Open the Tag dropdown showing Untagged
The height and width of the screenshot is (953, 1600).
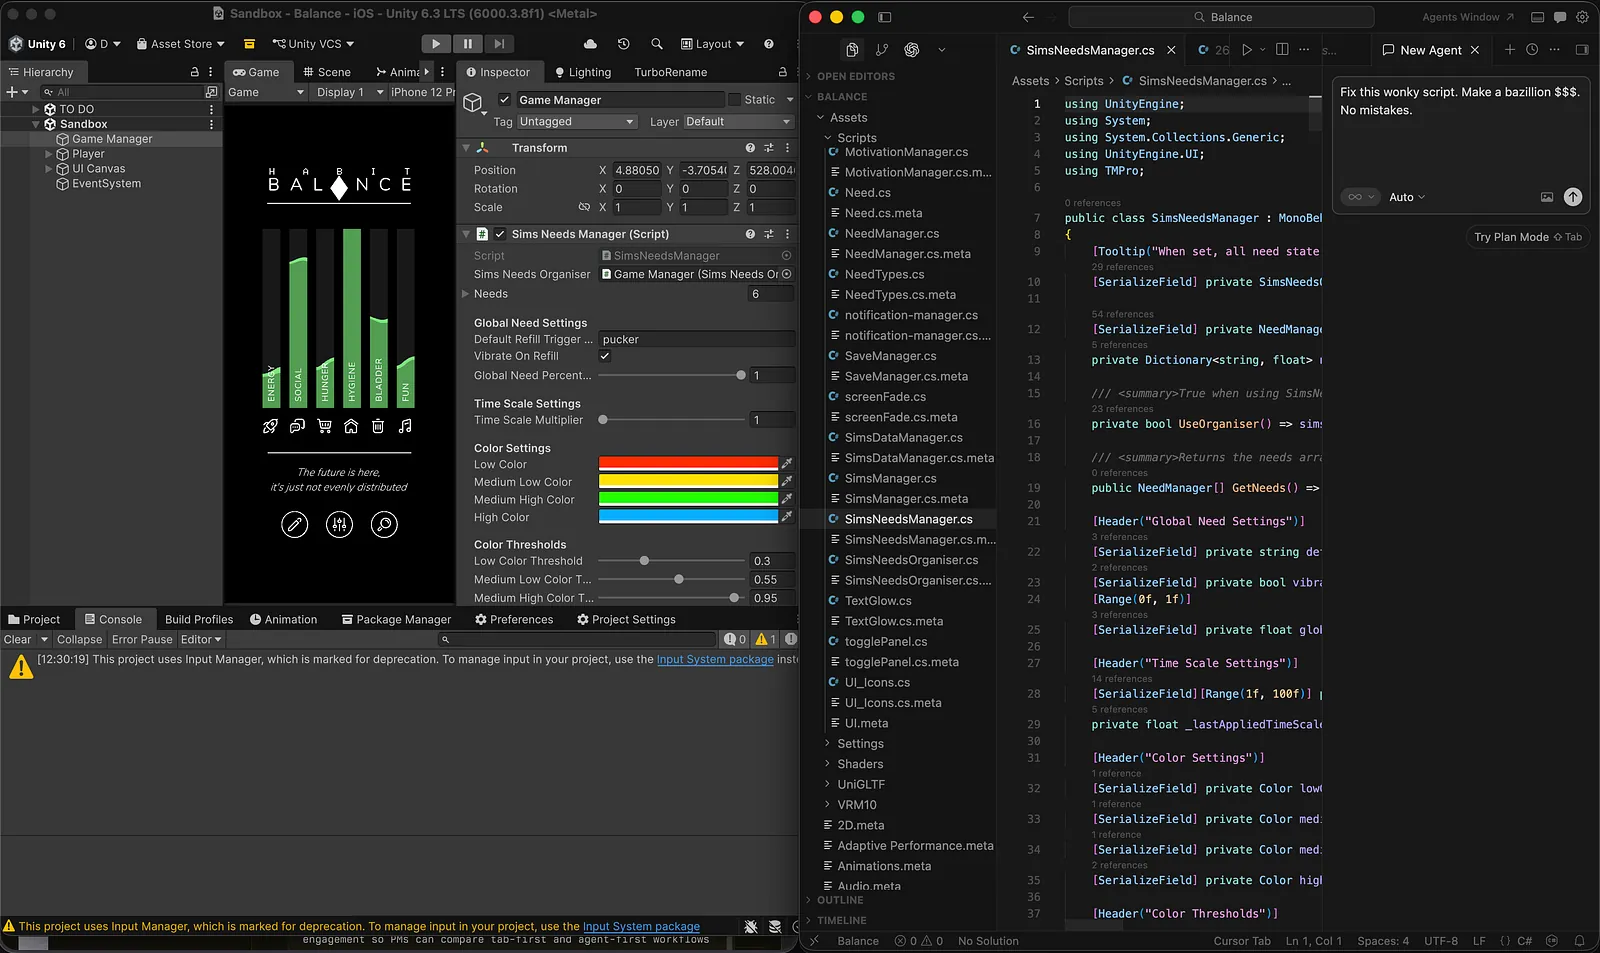(577, 122)
